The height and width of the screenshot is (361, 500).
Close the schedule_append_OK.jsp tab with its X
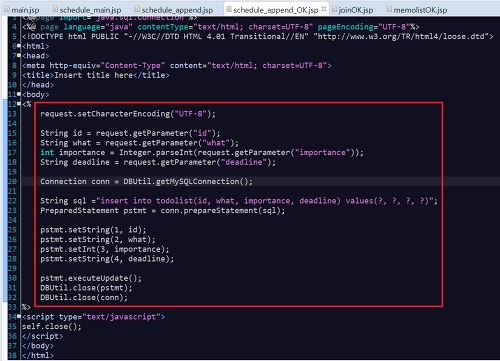pyautogui.click(x=324, y=9)
